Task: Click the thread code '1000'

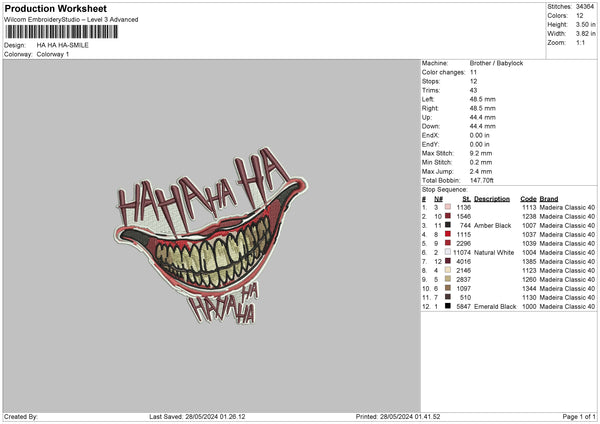Action: click(529, 306)
